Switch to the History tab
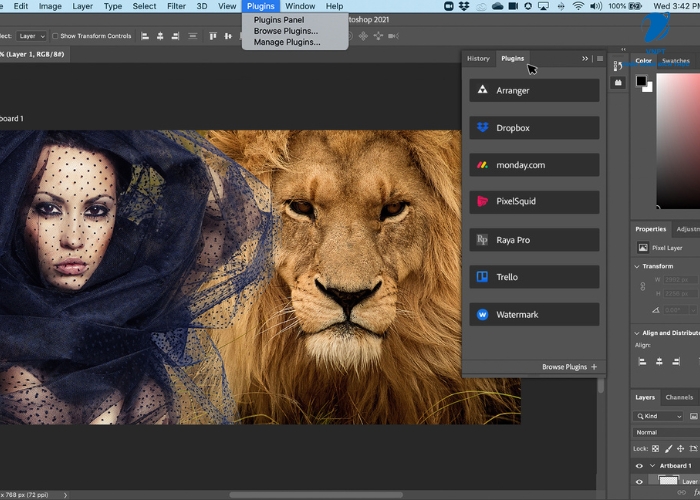The width and height of the screenshot is (700, 500). click(478, 58)
